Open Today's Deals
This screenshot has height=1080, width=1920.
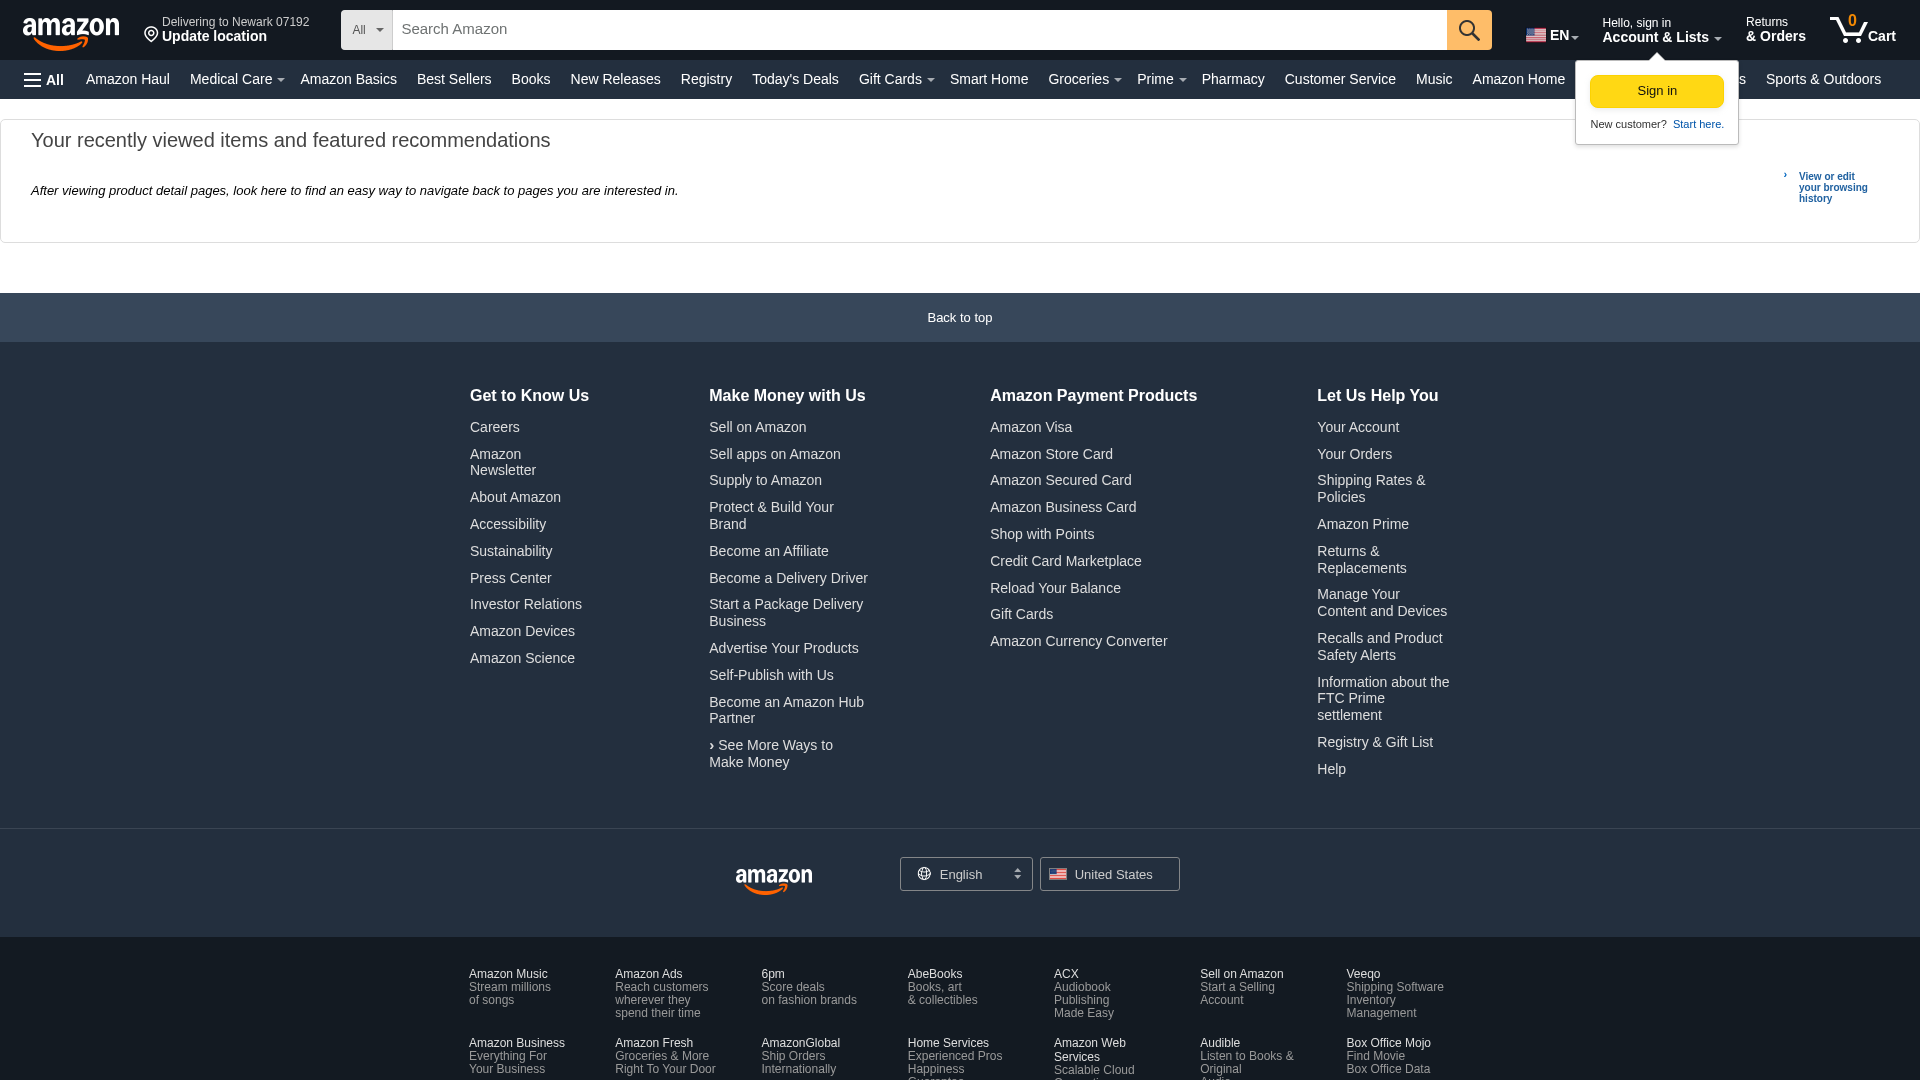tap(795, 79)
